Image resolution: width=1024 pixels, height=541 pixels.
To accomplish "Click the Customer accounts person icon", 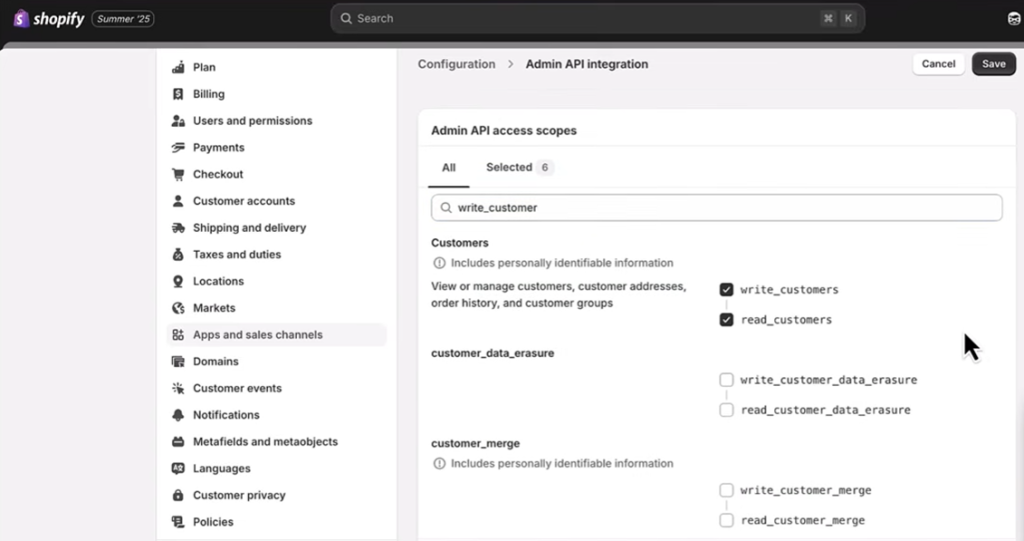I will (178, 201).
